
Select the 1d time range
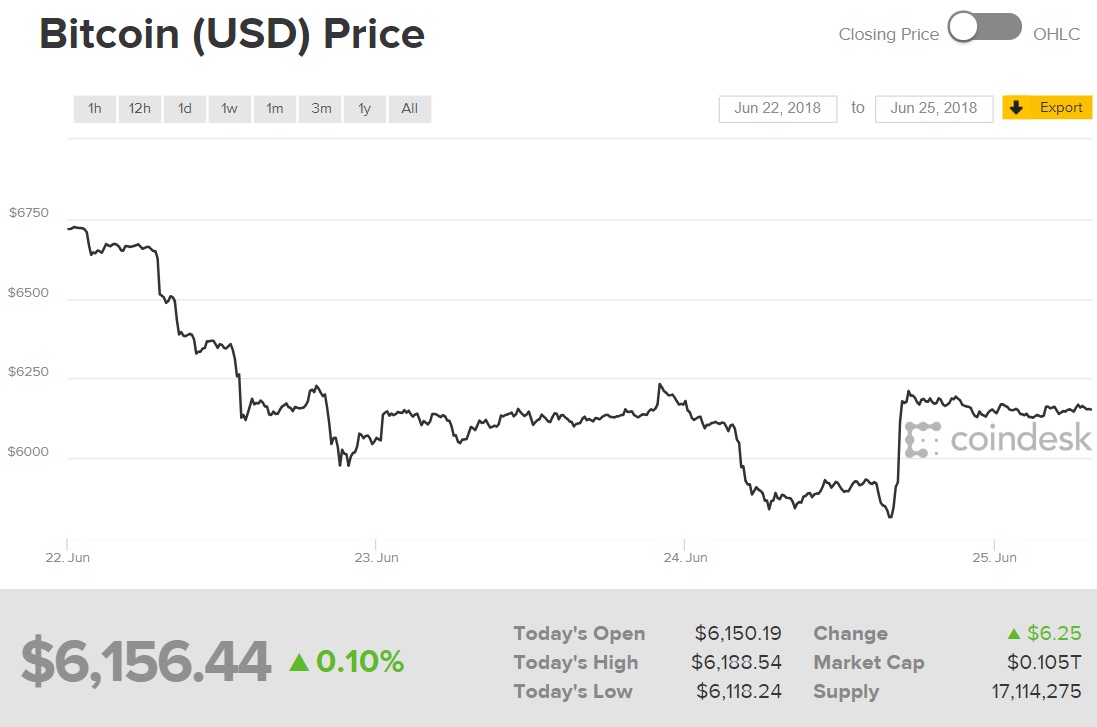[x=184, y=108]
